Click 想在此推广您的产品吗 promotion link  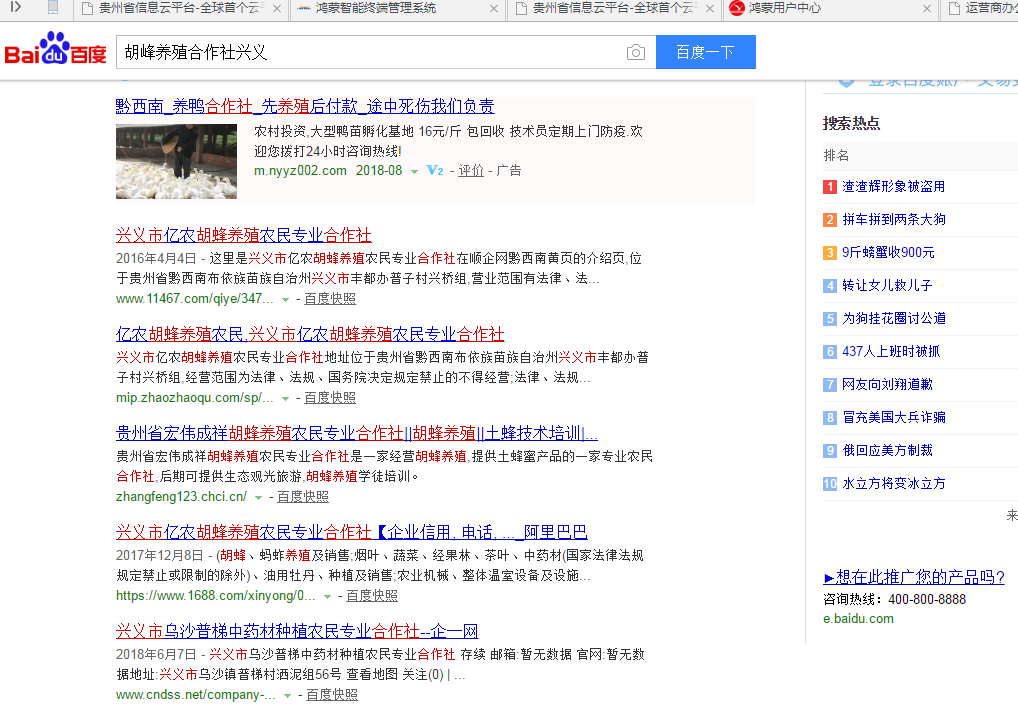coord(913,577)
